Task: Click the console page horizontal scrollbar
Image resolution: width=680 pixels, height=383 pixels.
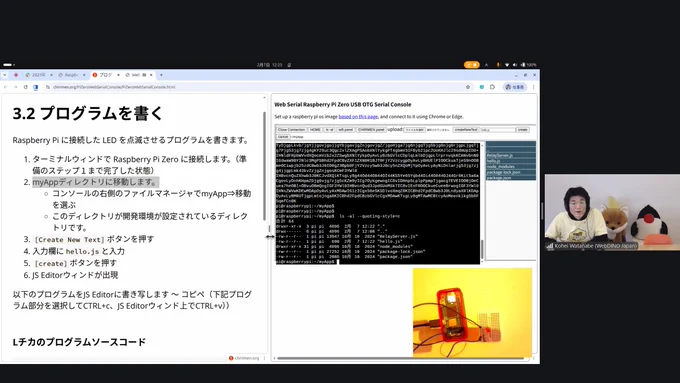Action: [401, 358]
